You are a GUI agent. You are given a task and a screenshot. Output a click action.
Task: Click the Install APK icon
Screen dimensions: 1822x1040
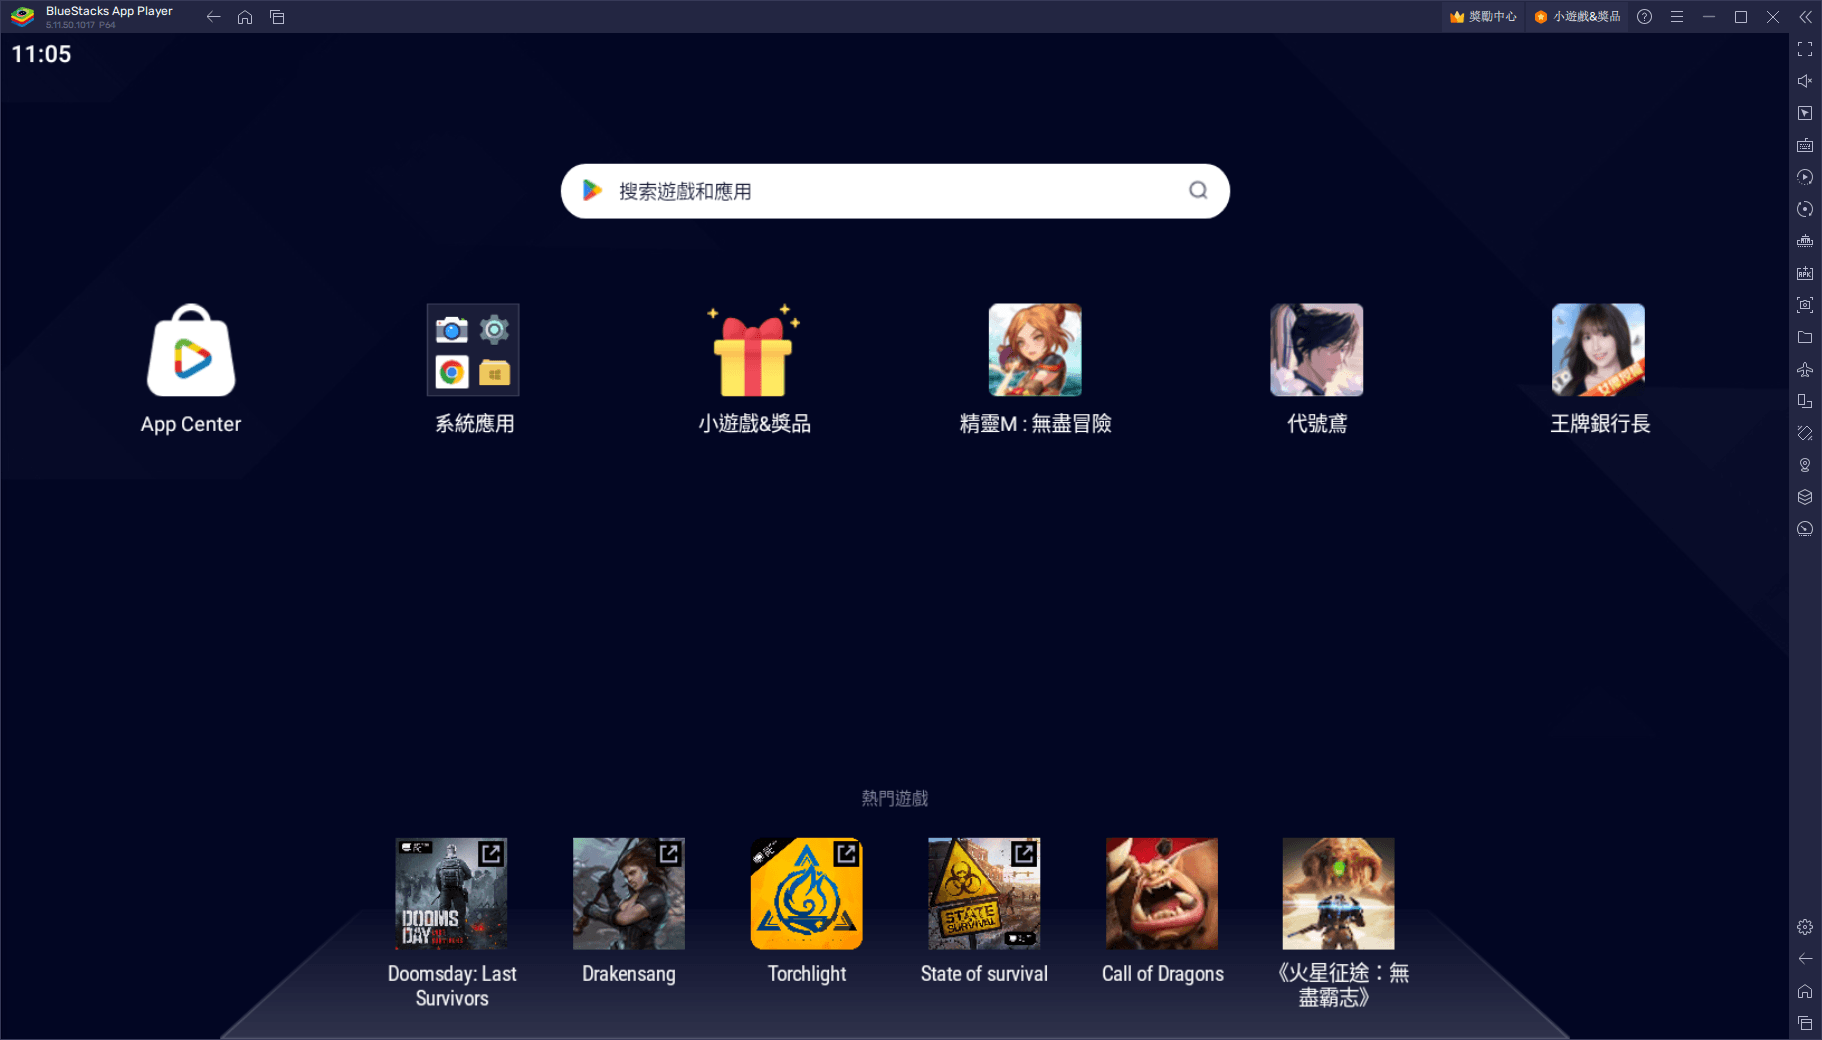click(x=1805, y=273)
